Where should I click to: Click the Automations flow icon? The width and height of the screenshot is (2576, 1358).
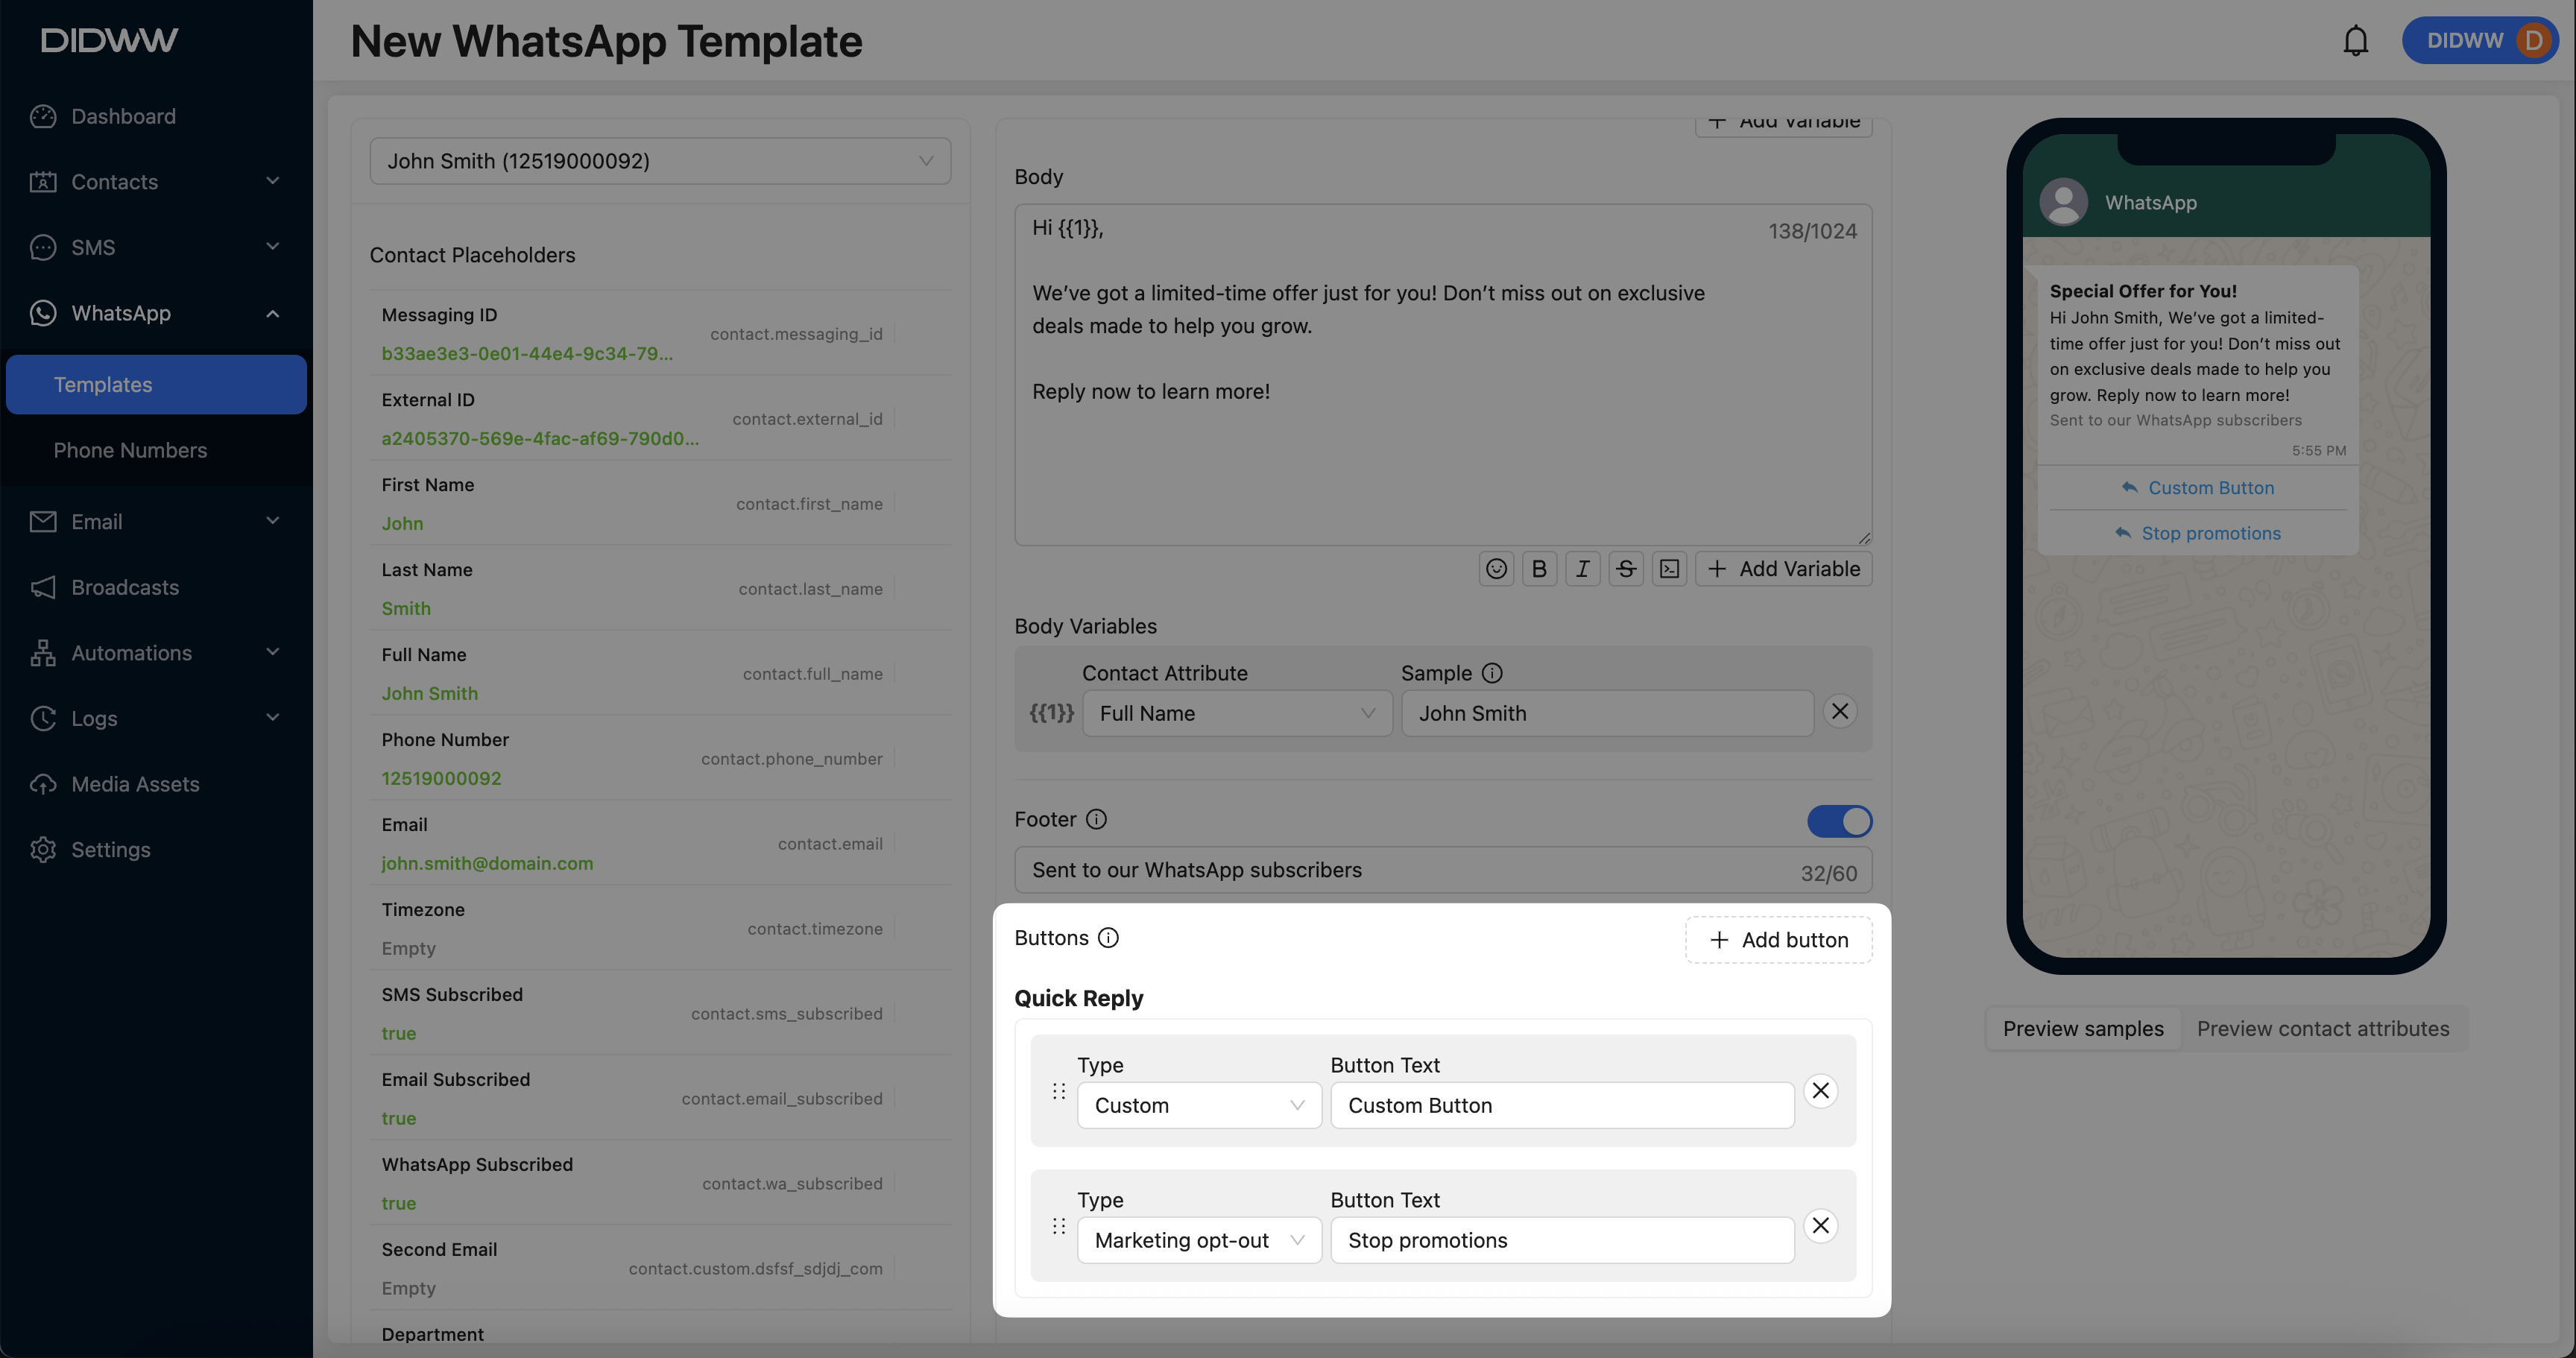point(43,653)
